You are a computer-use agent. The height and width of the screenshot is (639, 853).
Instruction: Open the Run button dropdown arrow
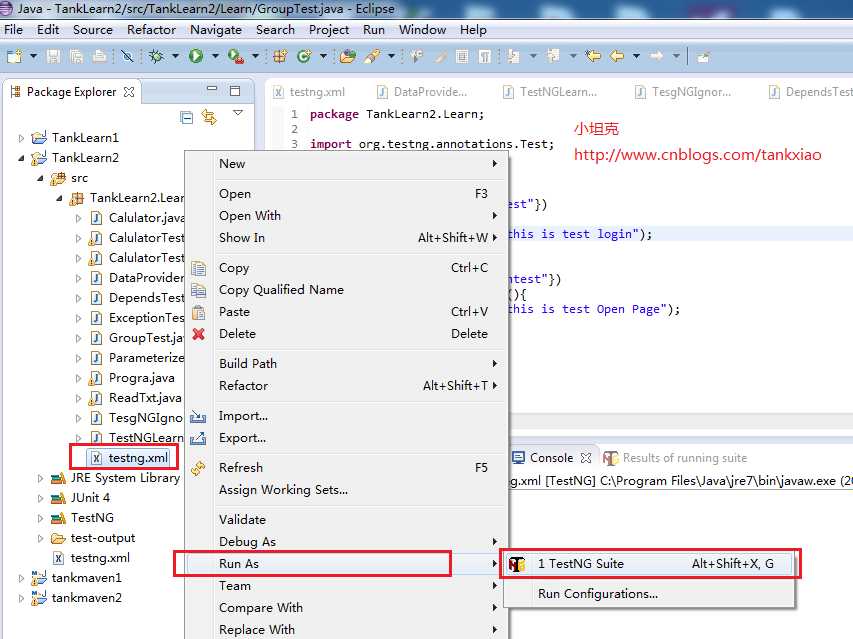[215, 56]
